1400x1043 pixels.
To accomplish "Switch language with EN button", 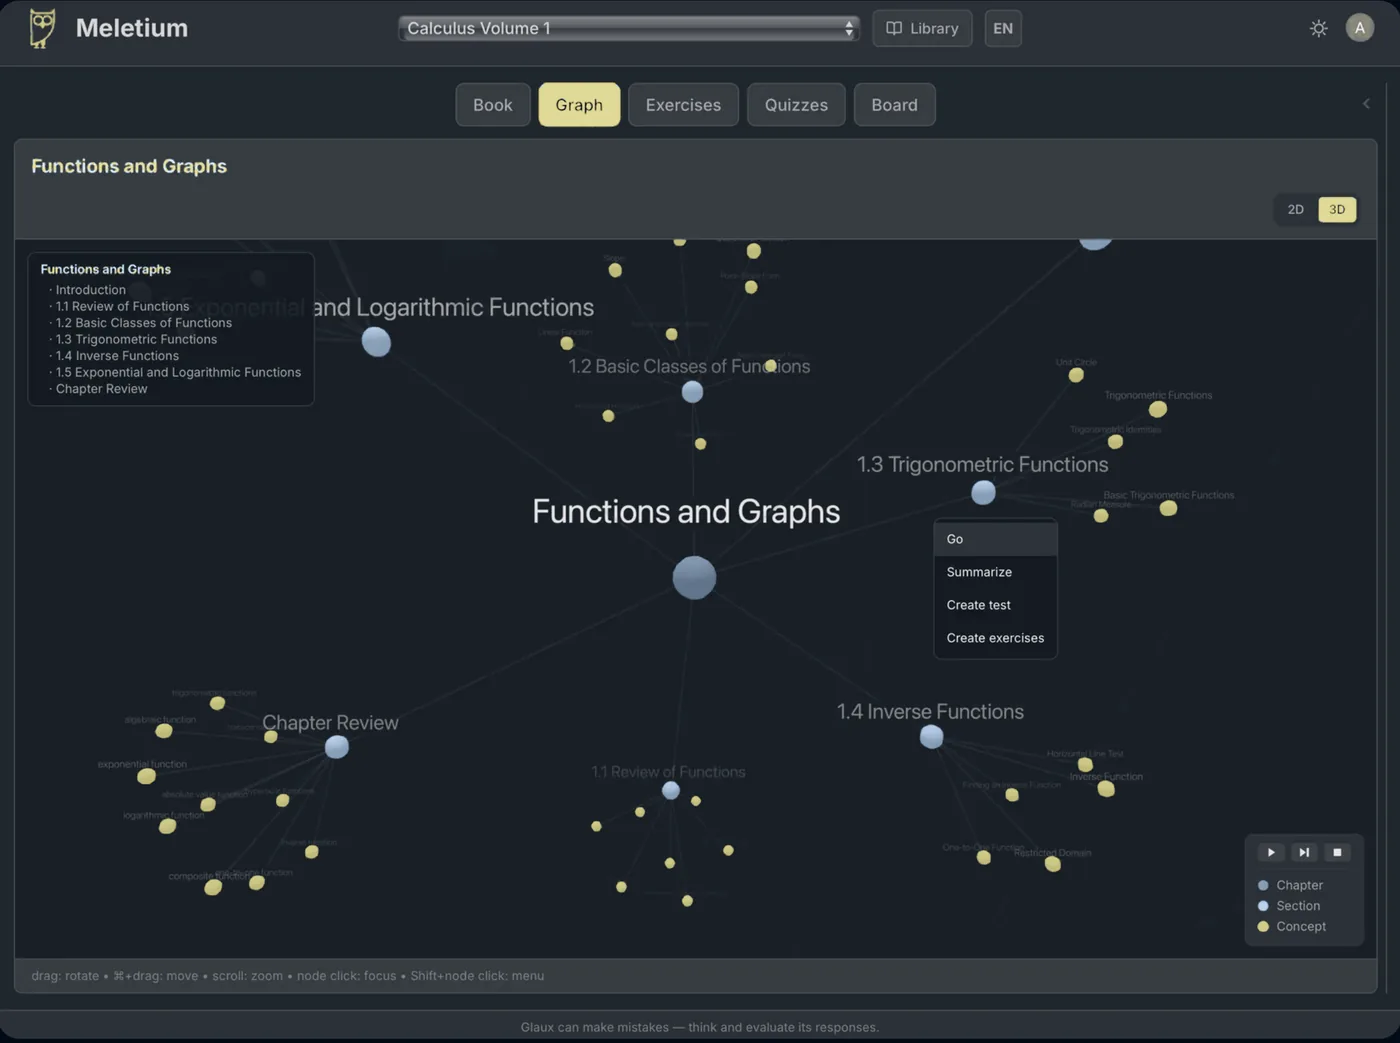I will tap(1003, 28).
